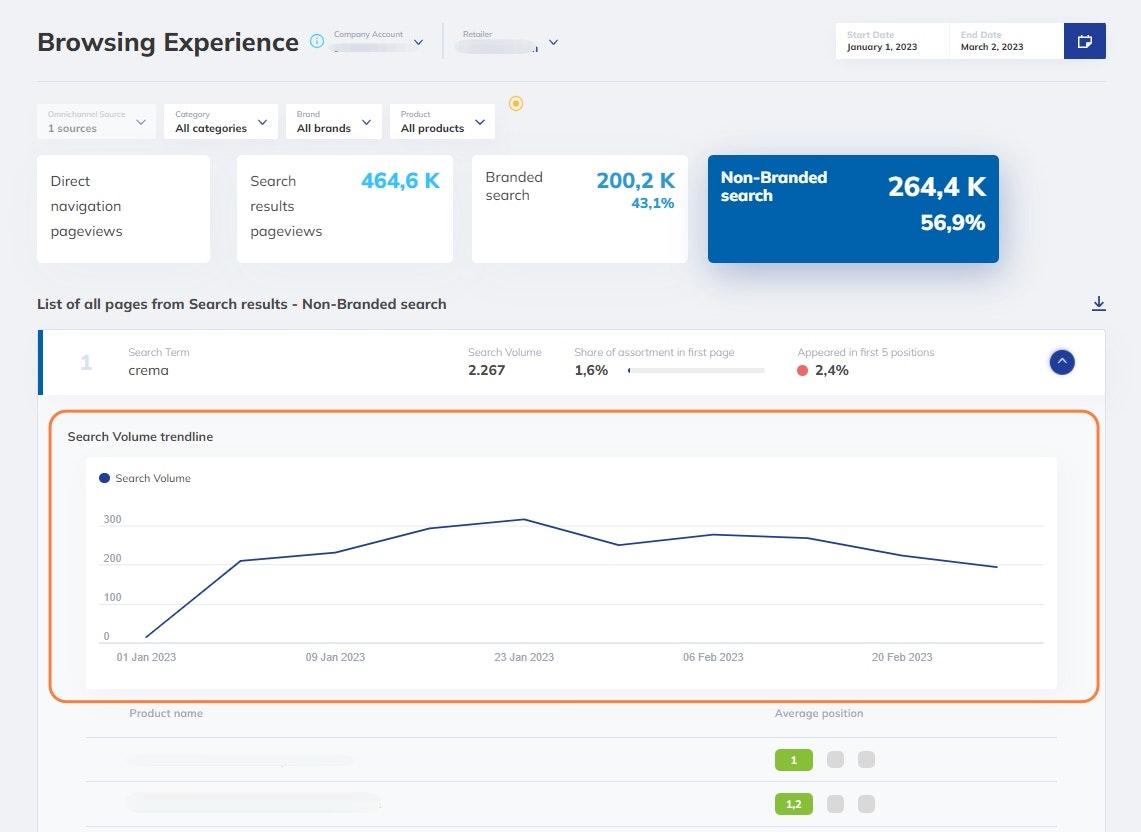The width and height of the screenshot is (1141, 832).
Task: Expand the Category filter dropdown
Action: (221, 122)
